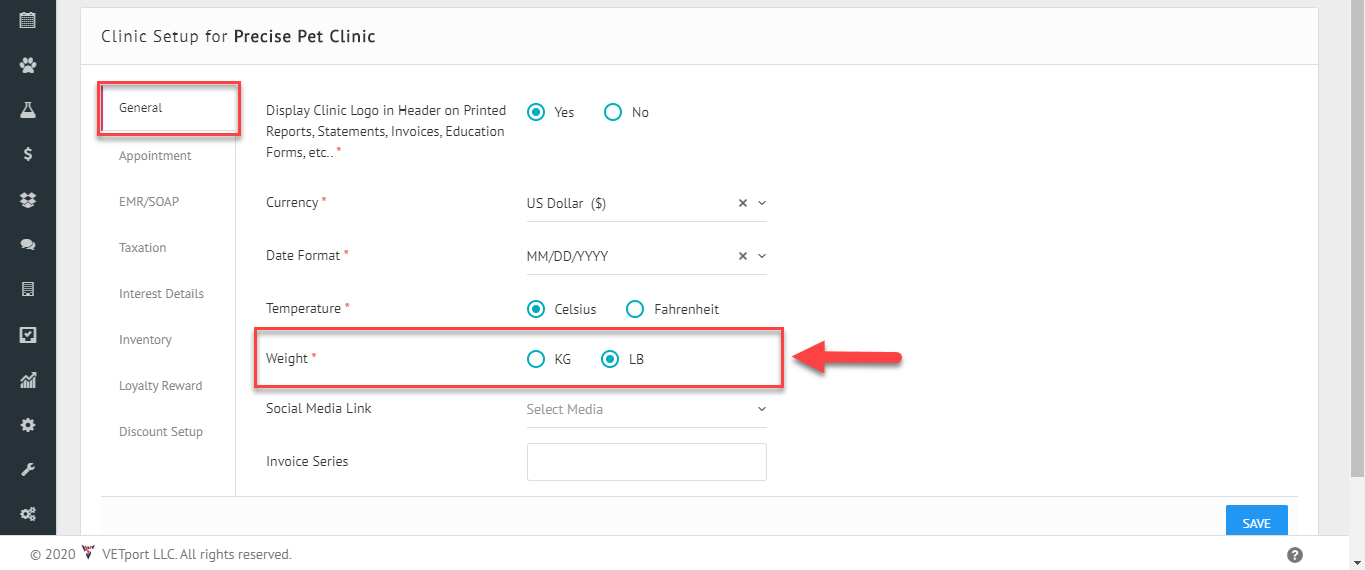
Task: Open the bar chart reports icon
Action: pos(28,380)
